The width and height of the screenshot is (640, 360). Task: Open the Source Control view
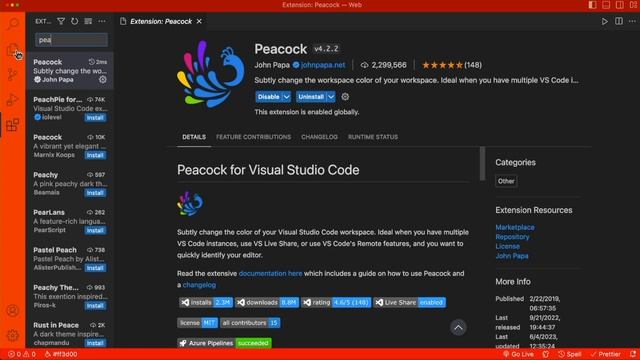pyautogui.click(x=13, y=75)
